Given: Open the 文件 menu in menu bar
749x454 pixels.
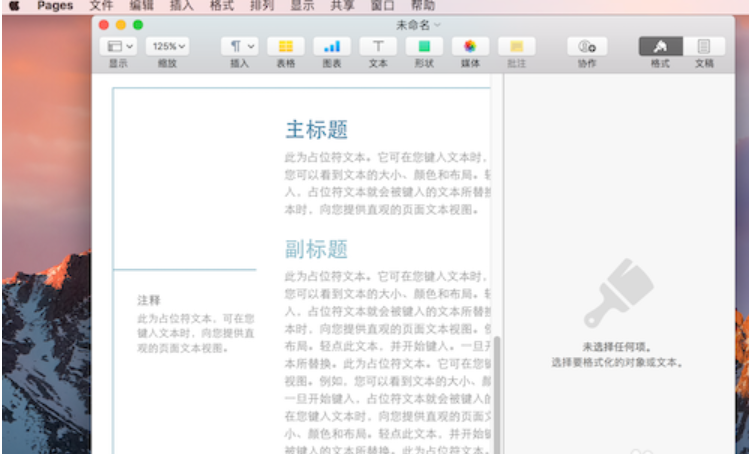Looking at the screenshot, I should 101,6.
